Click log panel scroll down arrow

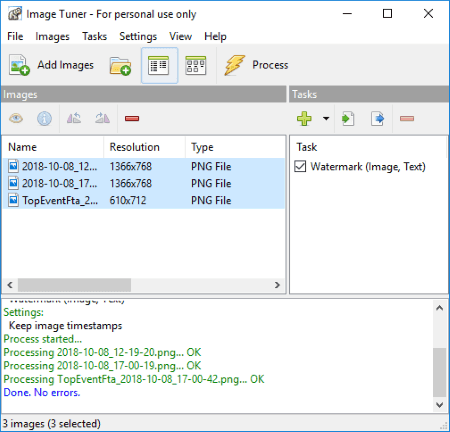(x=440, y=405)
